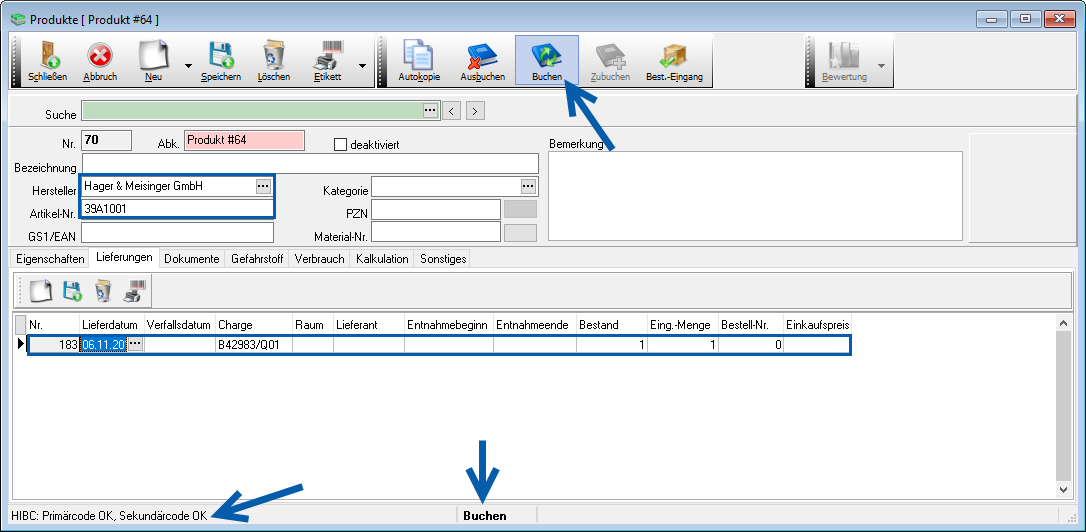Open the Dokumente tab
Image resolution: width=1086 pixels, height=532 pixels.
[x=192, y=258]
